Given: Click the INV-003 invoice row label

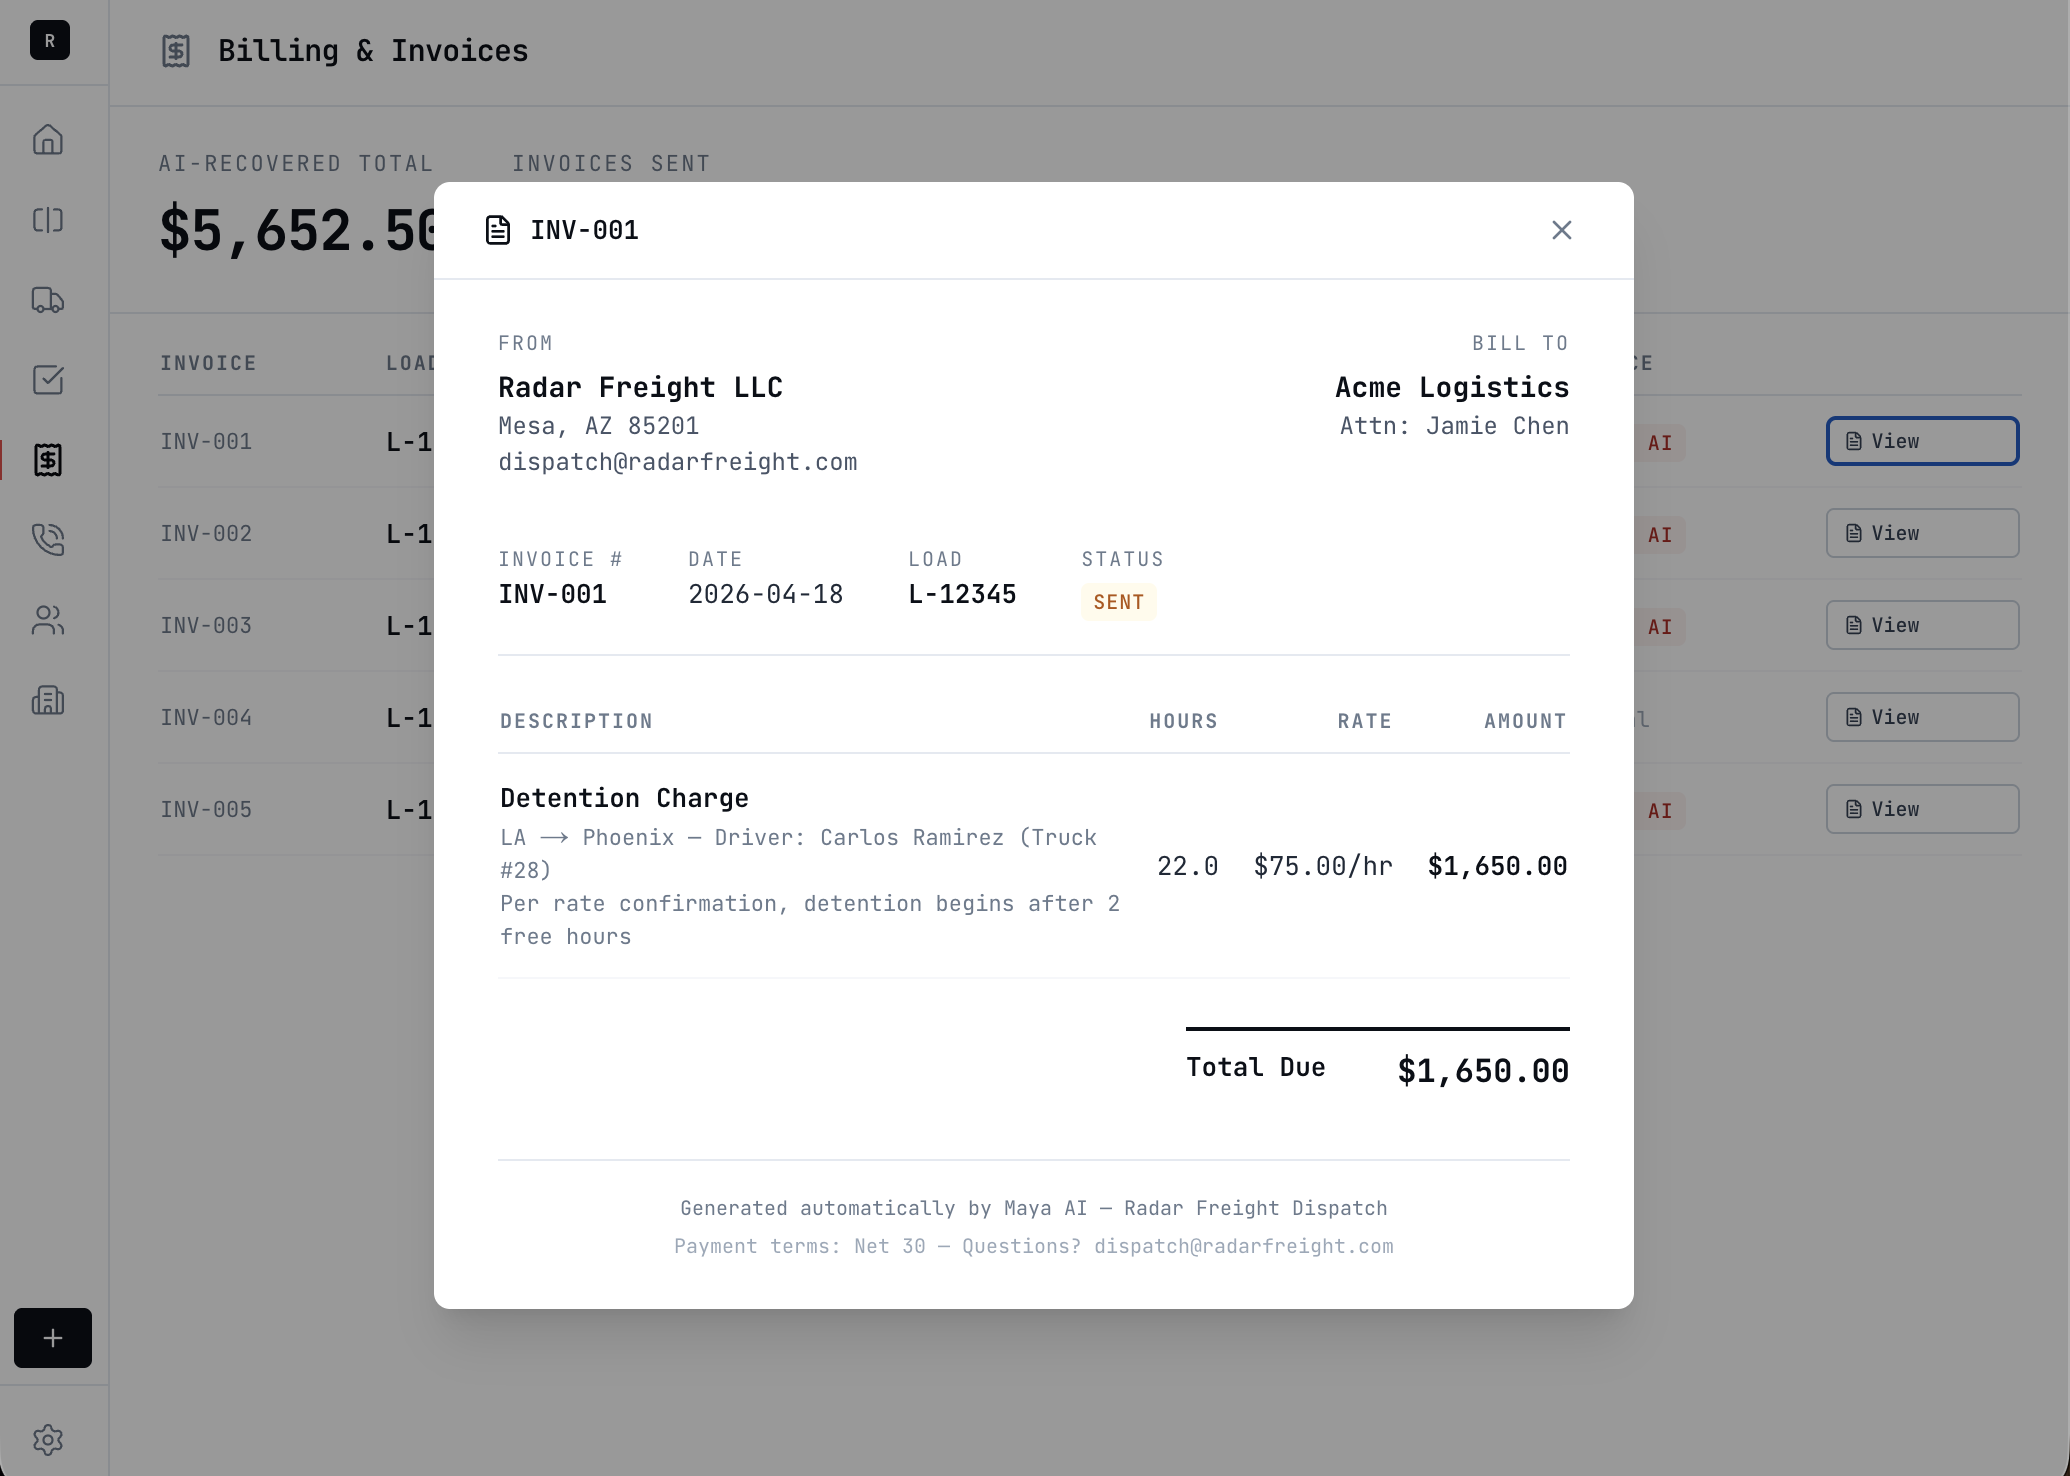Looking at the screenshot, I should pyautogui.click(x=206, y=626).
